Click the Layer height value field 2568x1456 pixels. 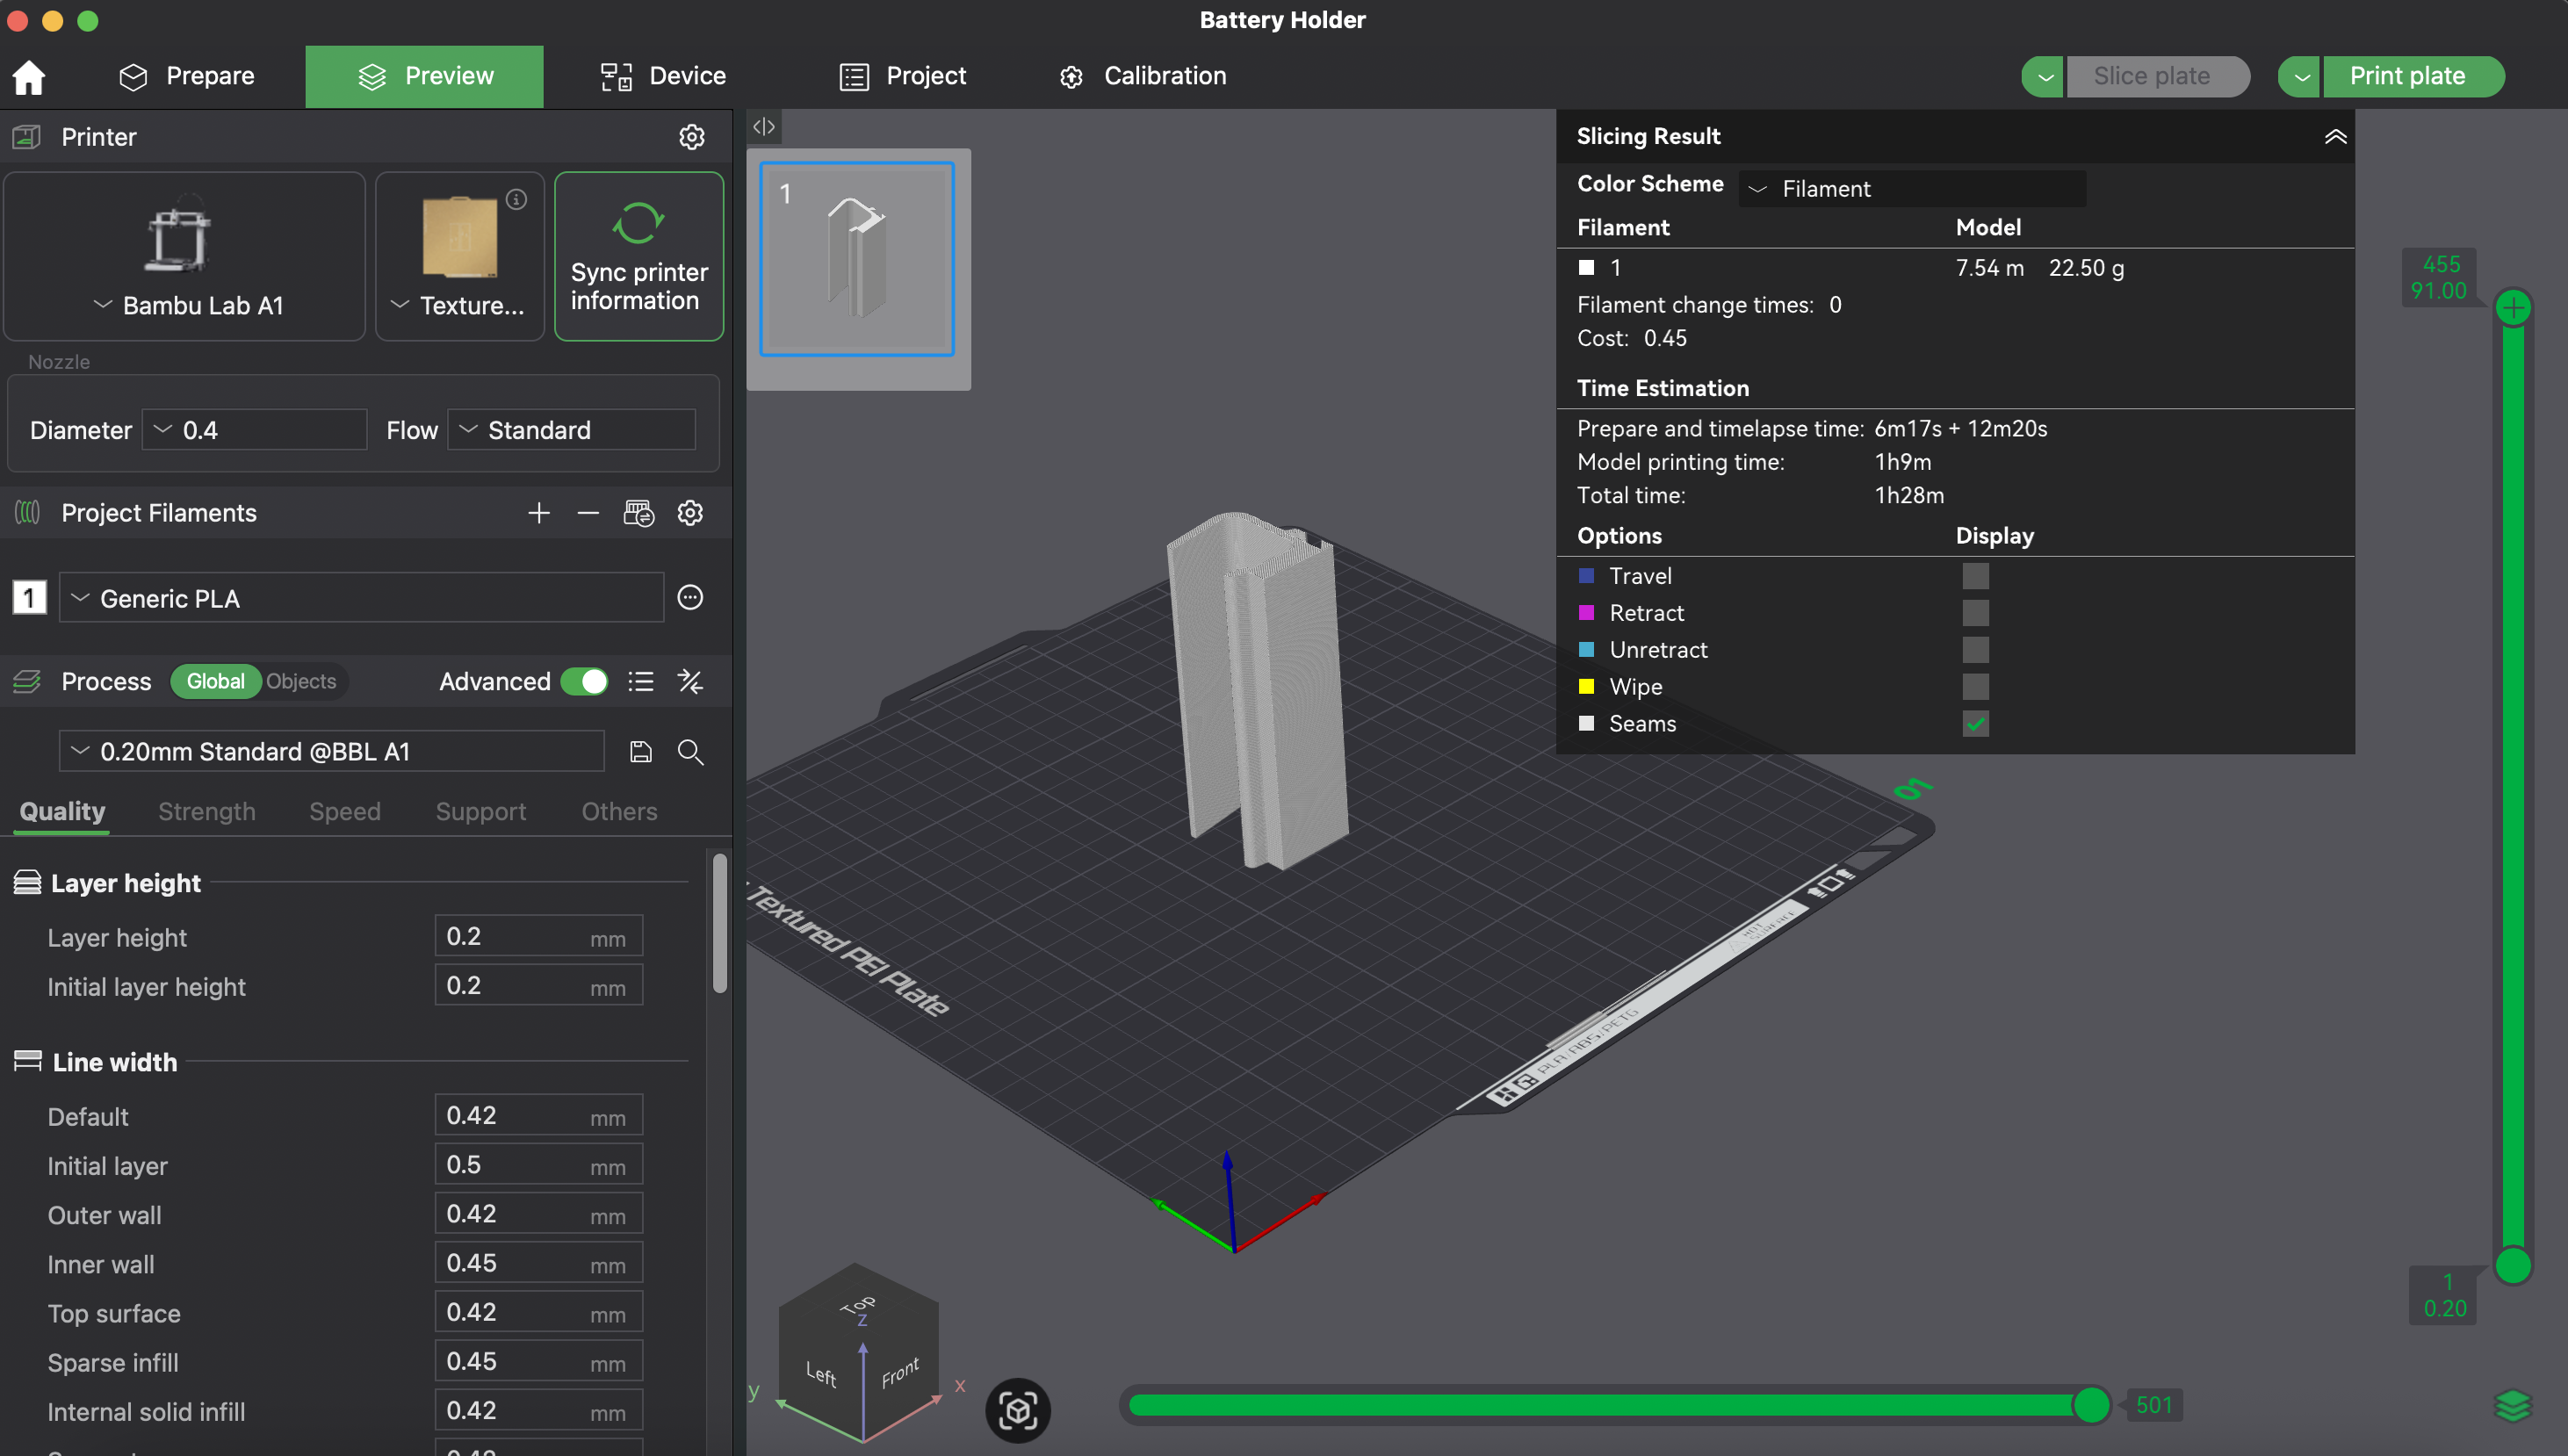(x=538, y=936)
